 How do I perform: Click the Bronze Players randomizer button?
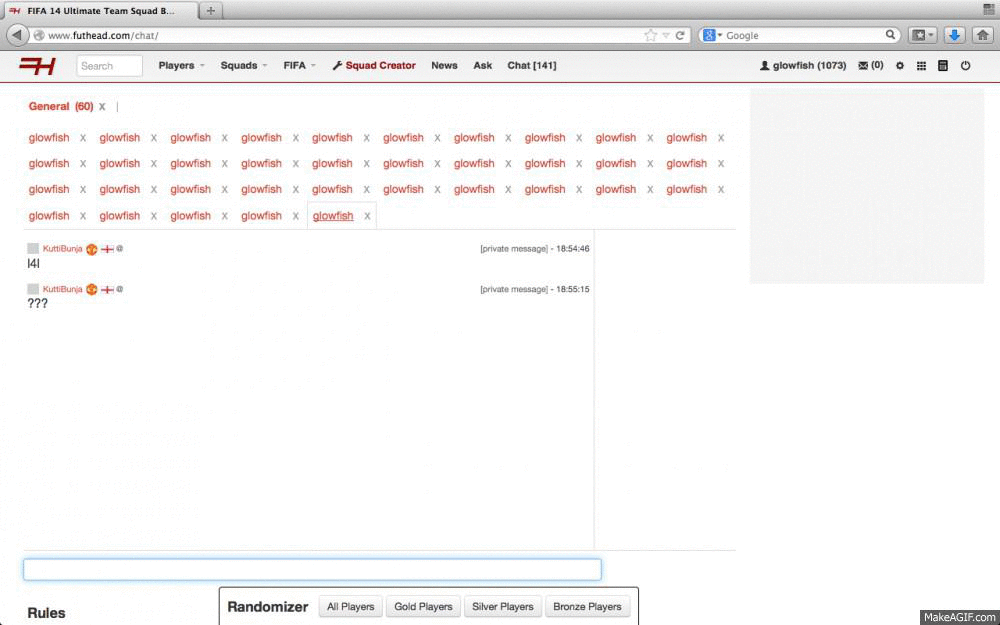point(587,607)
